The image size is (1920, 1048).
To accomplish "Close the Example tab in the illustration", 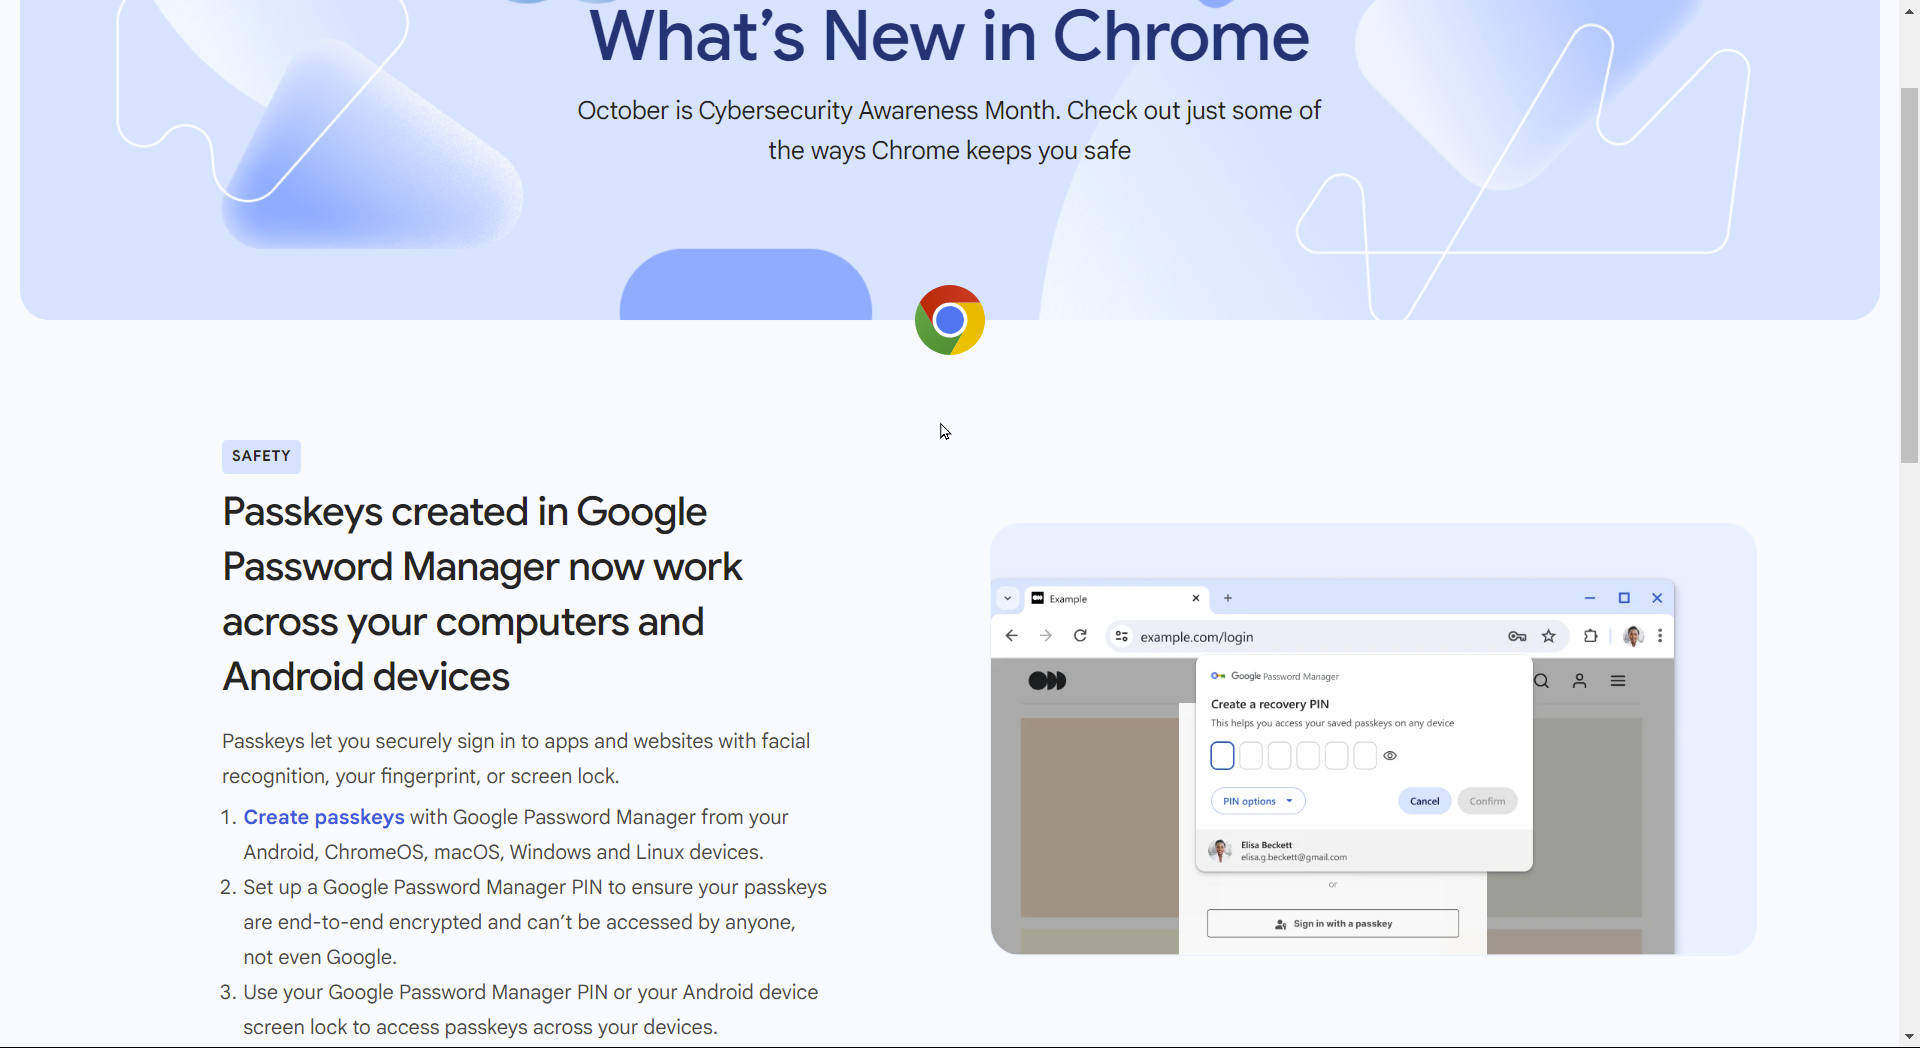I will (1196, 598).
